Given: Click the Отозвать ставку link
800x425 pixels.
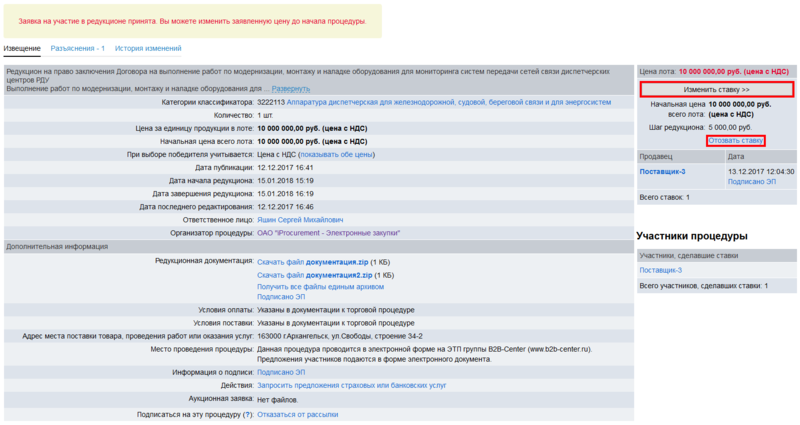Looking at the screenshot, I should pyautogui.click(x=735, y=141).
